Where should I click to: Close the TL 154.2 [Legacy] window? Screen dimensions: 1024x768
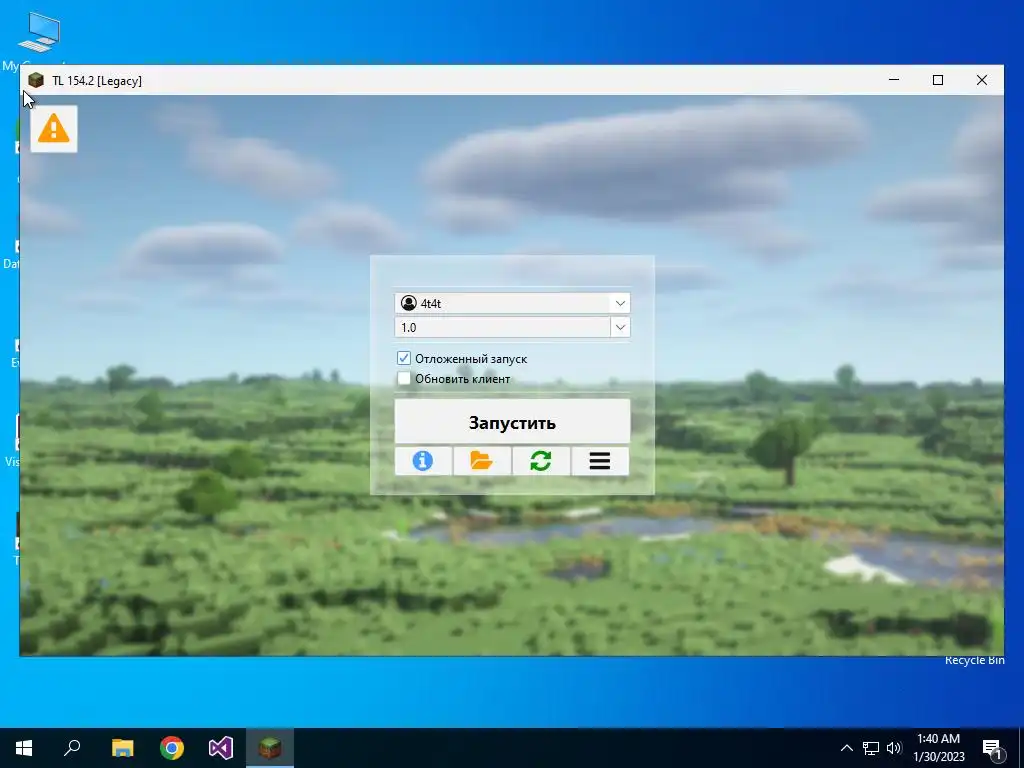pos(982,80)
